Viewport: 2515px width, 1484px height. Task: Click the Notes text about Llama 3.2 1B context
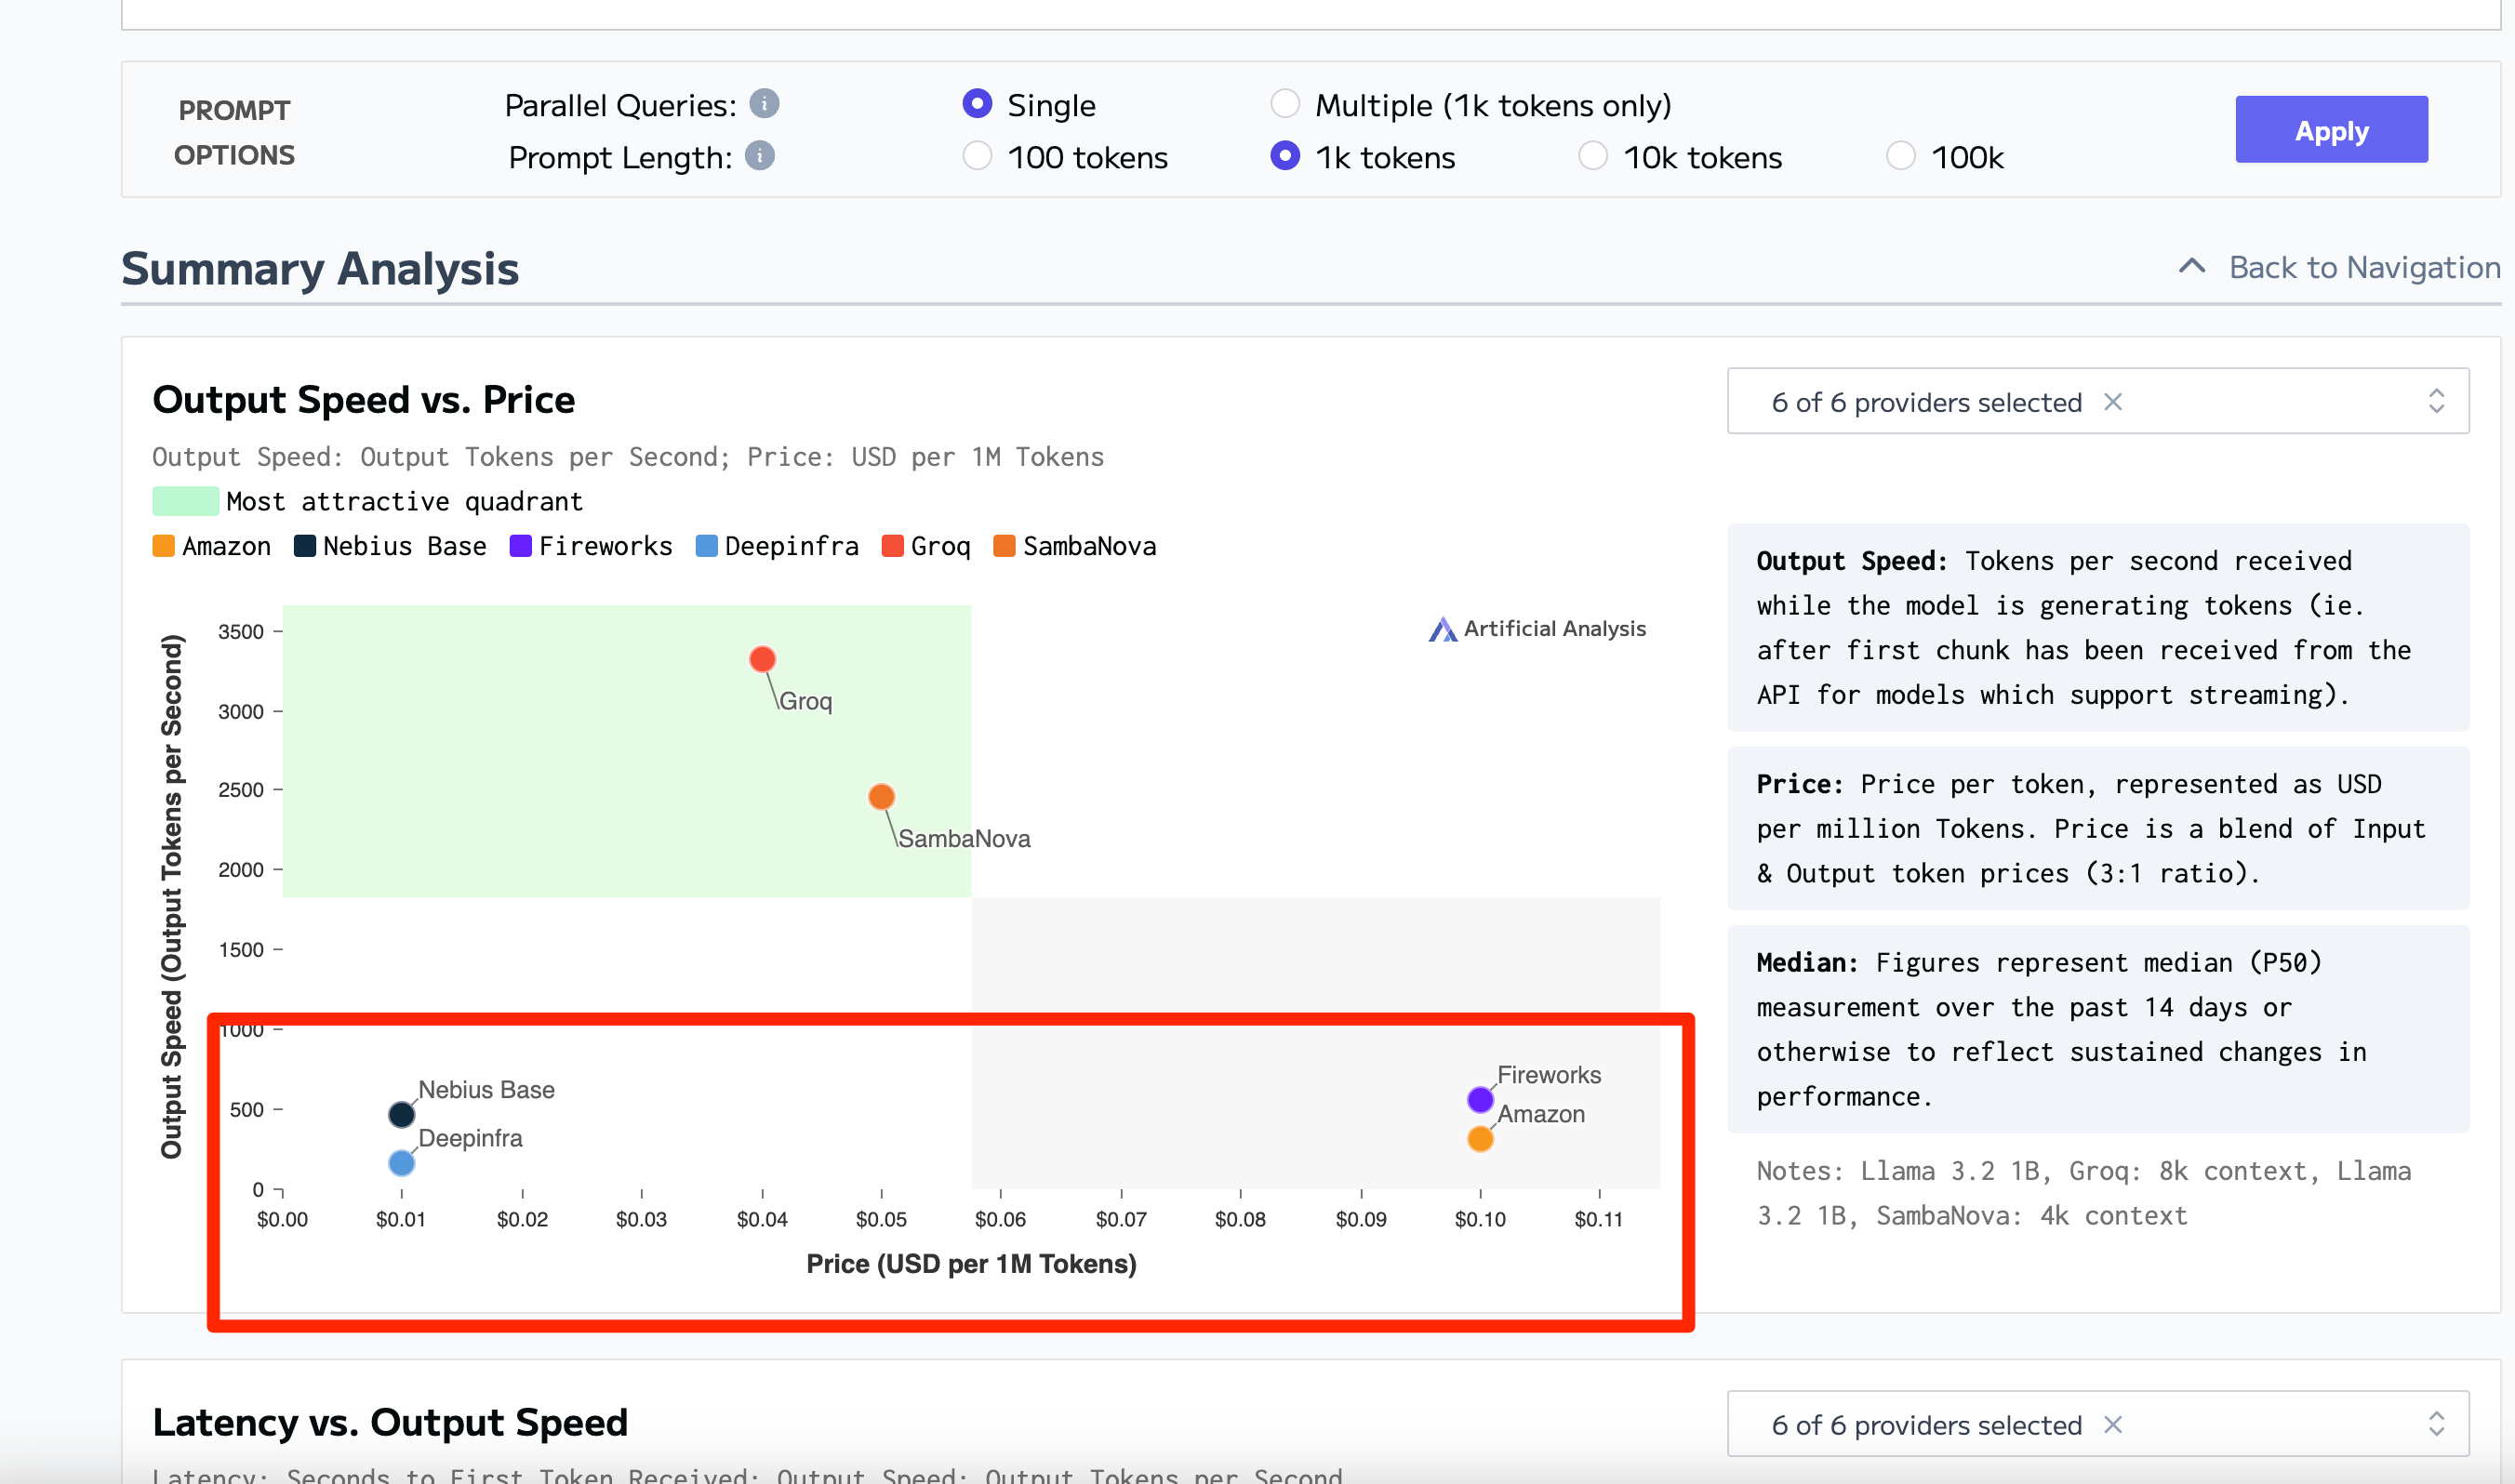click(2083, 1193)
